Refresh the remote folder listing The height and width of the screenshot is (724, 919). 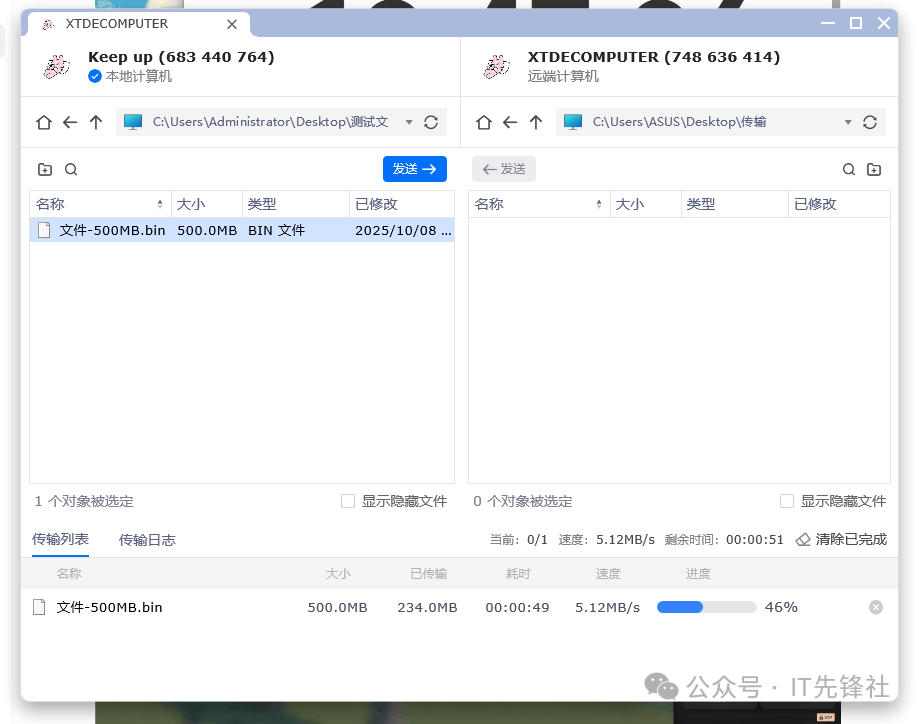pyautogui.click(x=870, y=122)
